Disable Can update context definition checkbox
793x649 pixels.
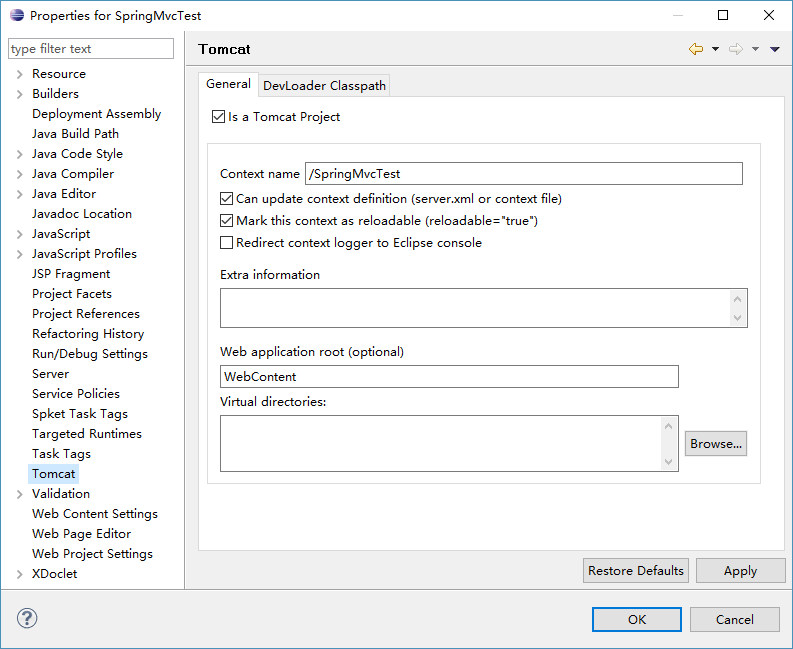[227, 199]
